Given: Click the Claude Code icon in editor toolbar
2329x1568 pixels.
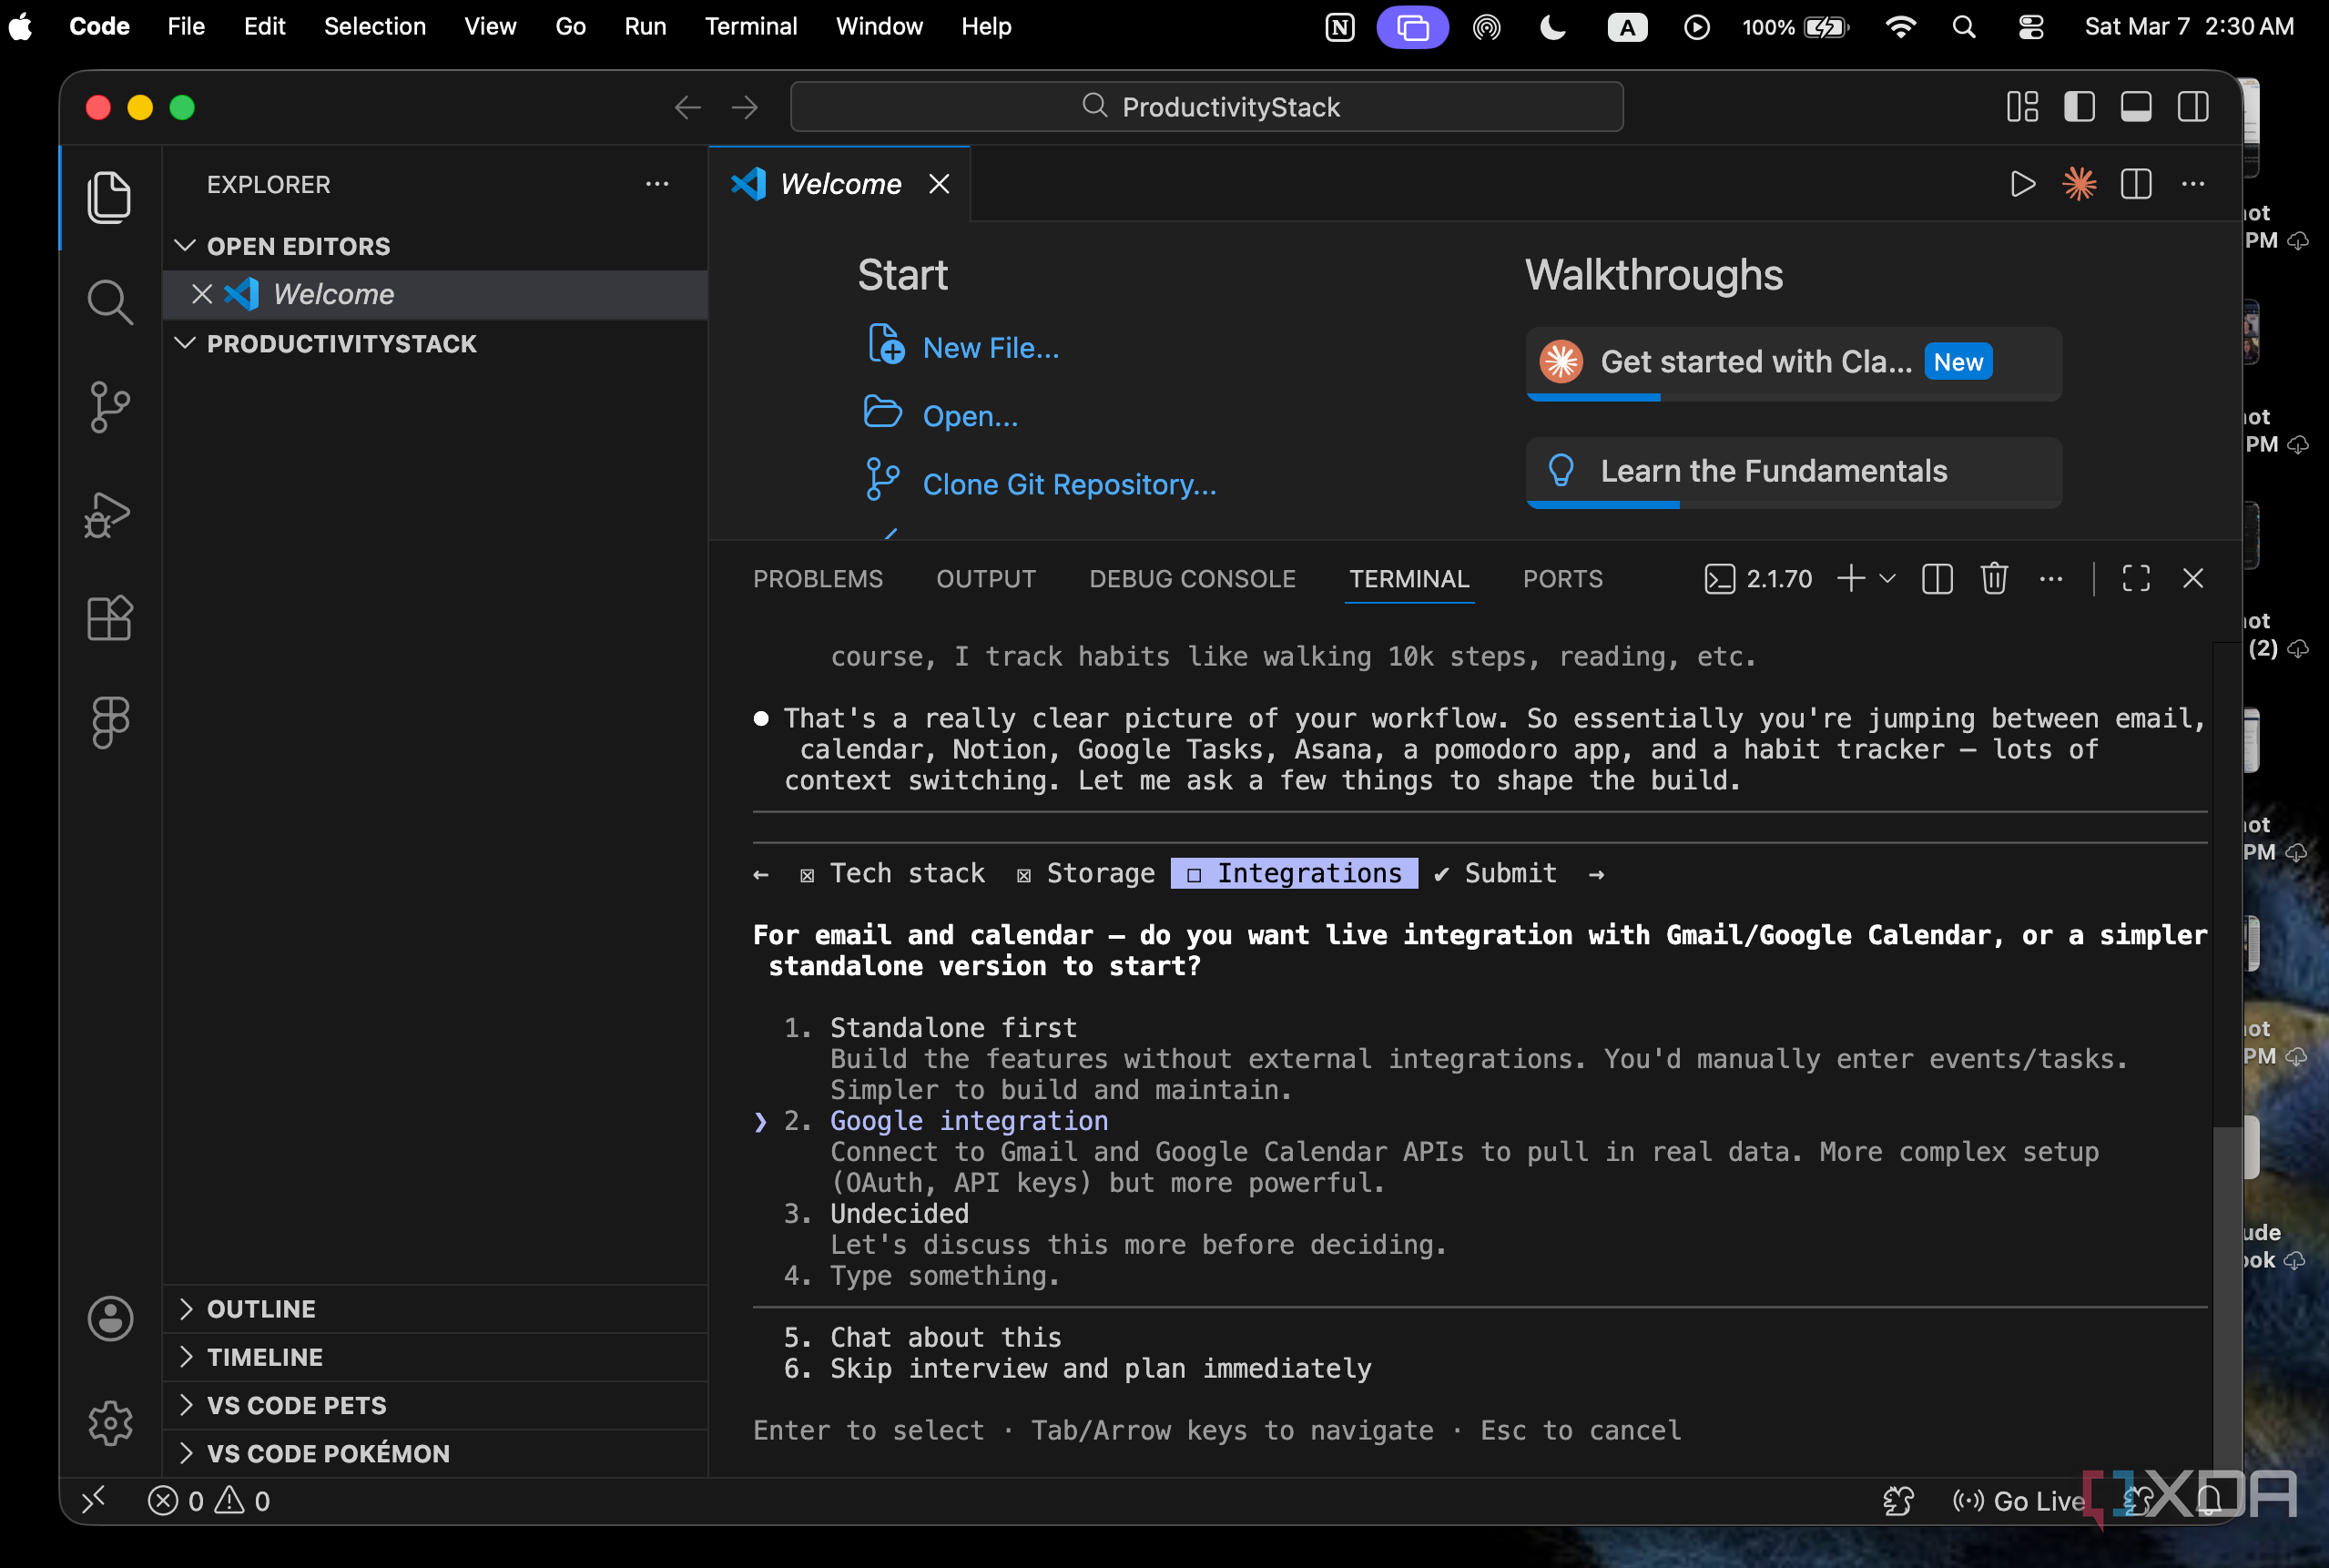Looking at the screenshot, I should (2079, 184).
